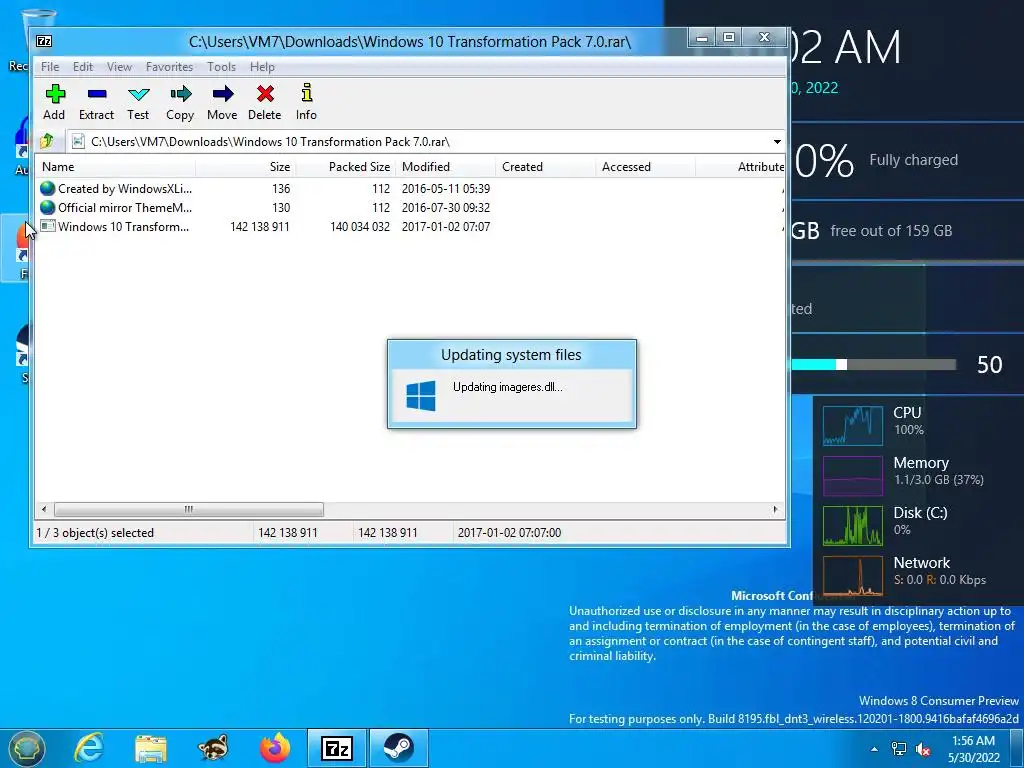Click the red Delete icon
This screenshot has width=1024, height=768.
(x=265, y=94)
